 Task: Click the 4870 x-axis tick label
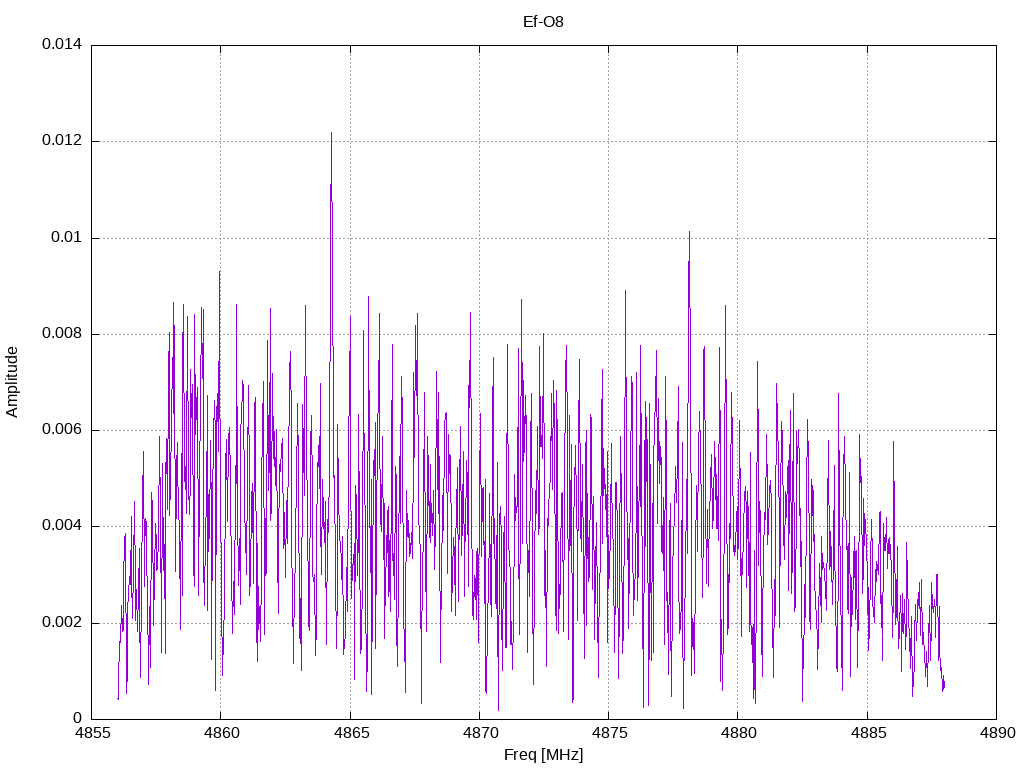[x=480, y=733]
